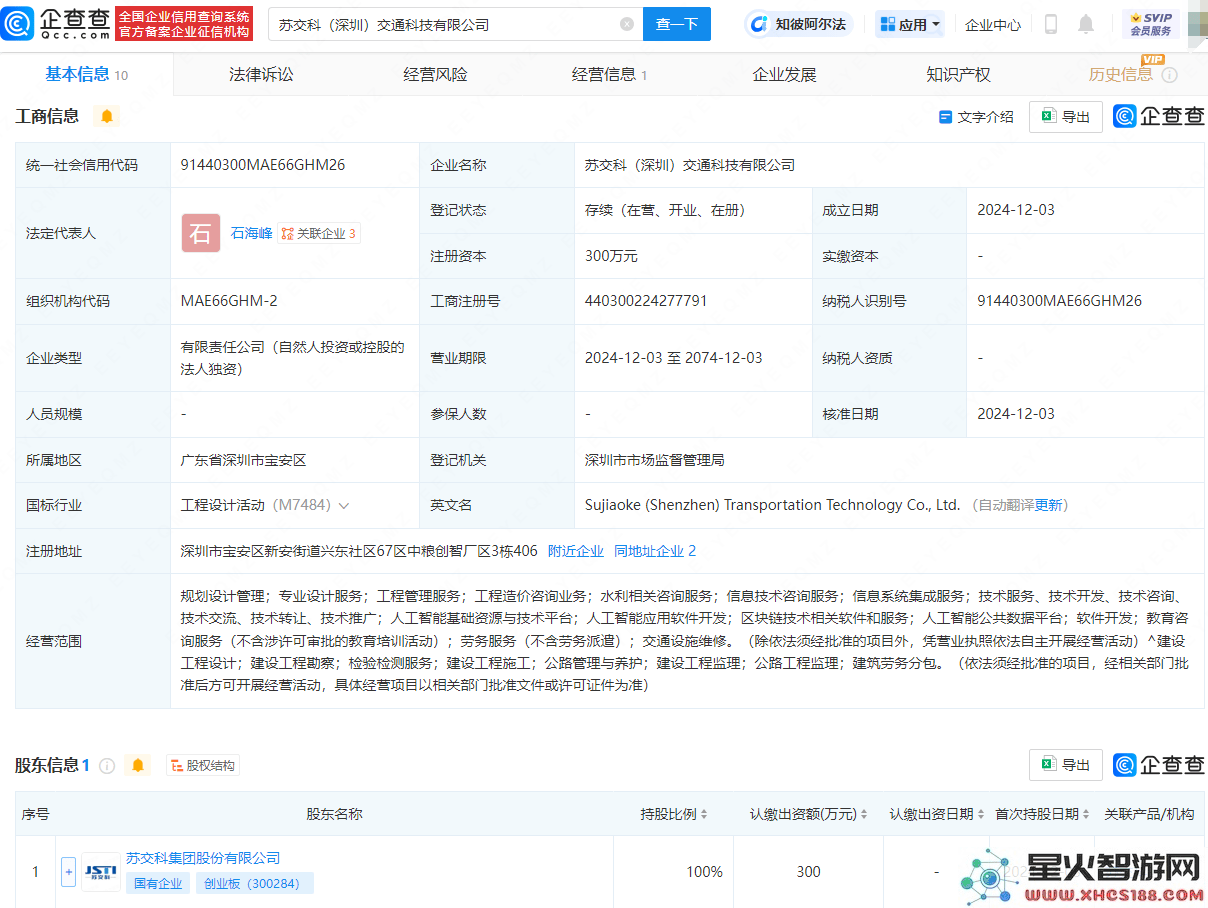Click the mobile phone icon in header

pos(1051,24)
